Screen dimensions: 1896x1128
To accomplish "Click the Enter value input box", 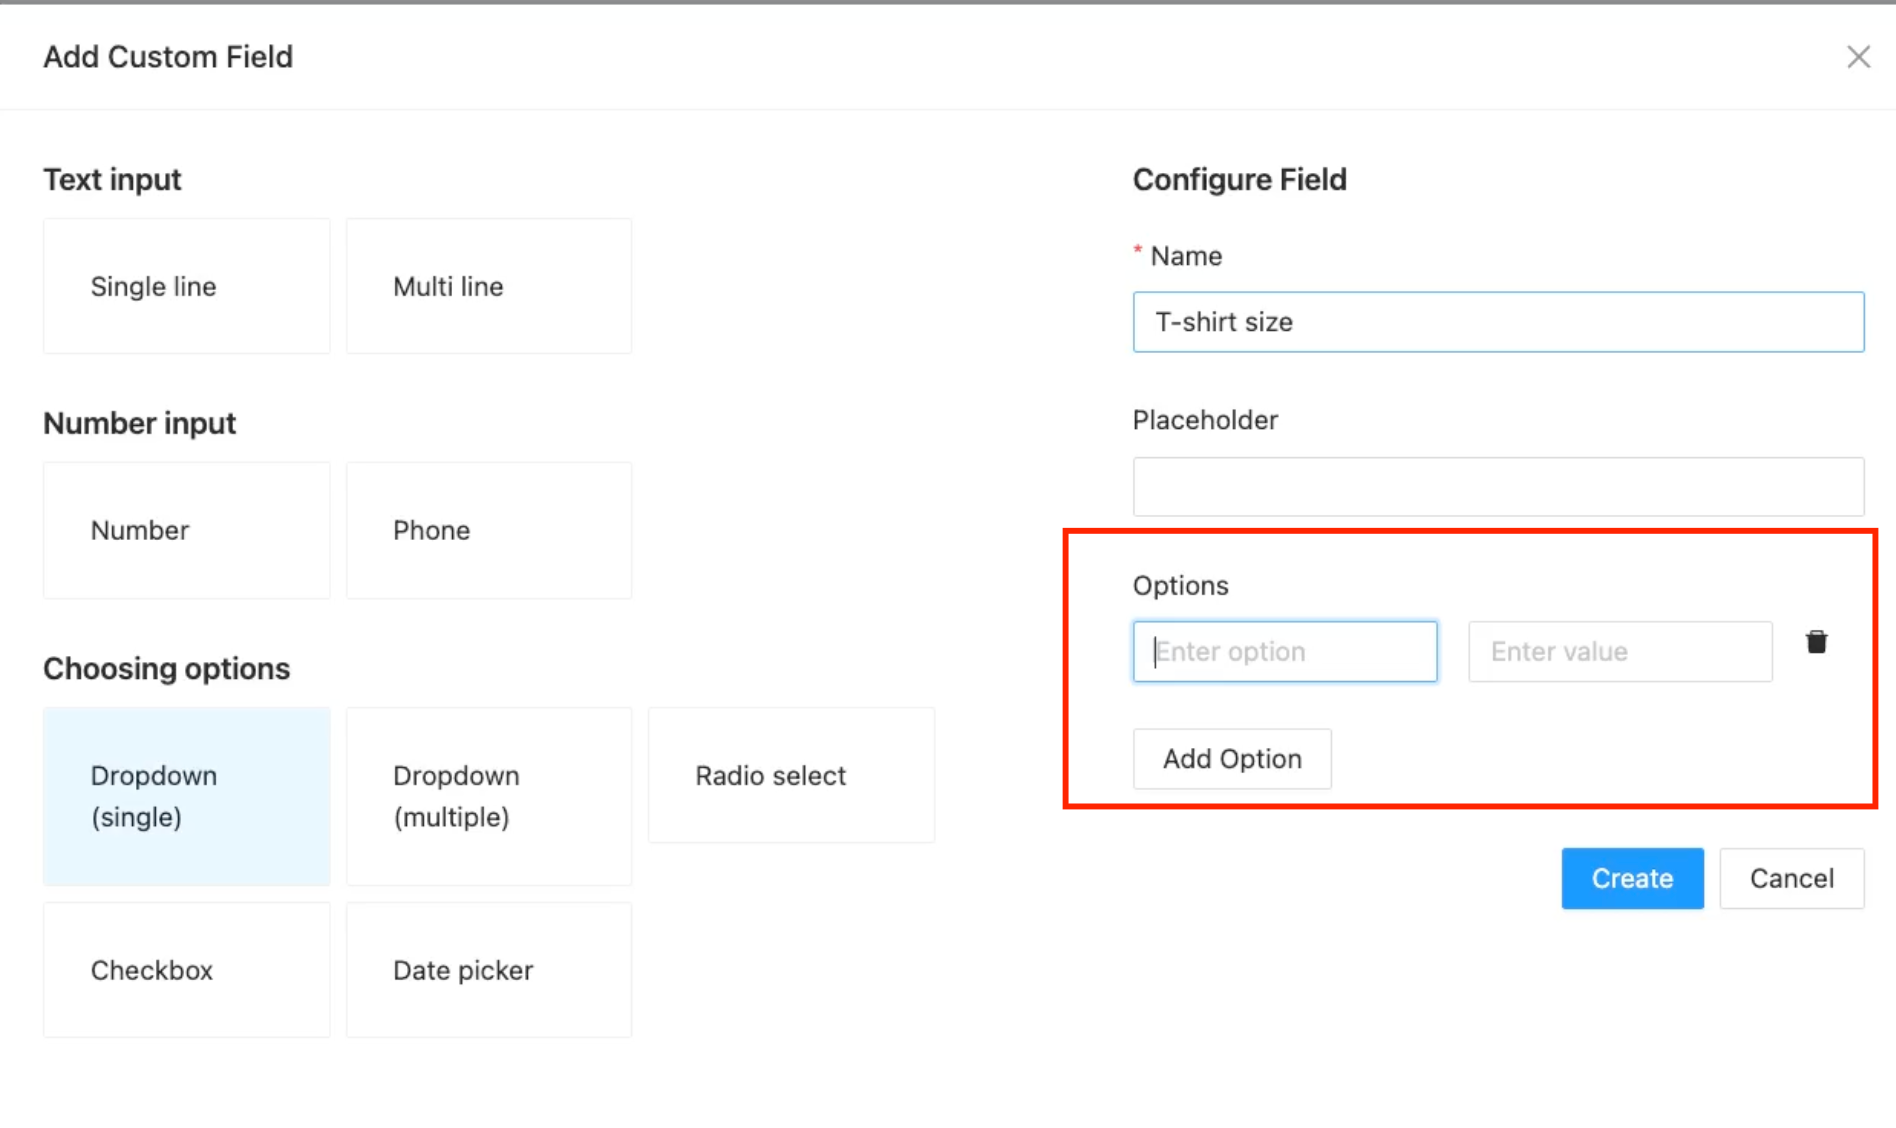I will pyautogui.click(x=1619, y=652).
